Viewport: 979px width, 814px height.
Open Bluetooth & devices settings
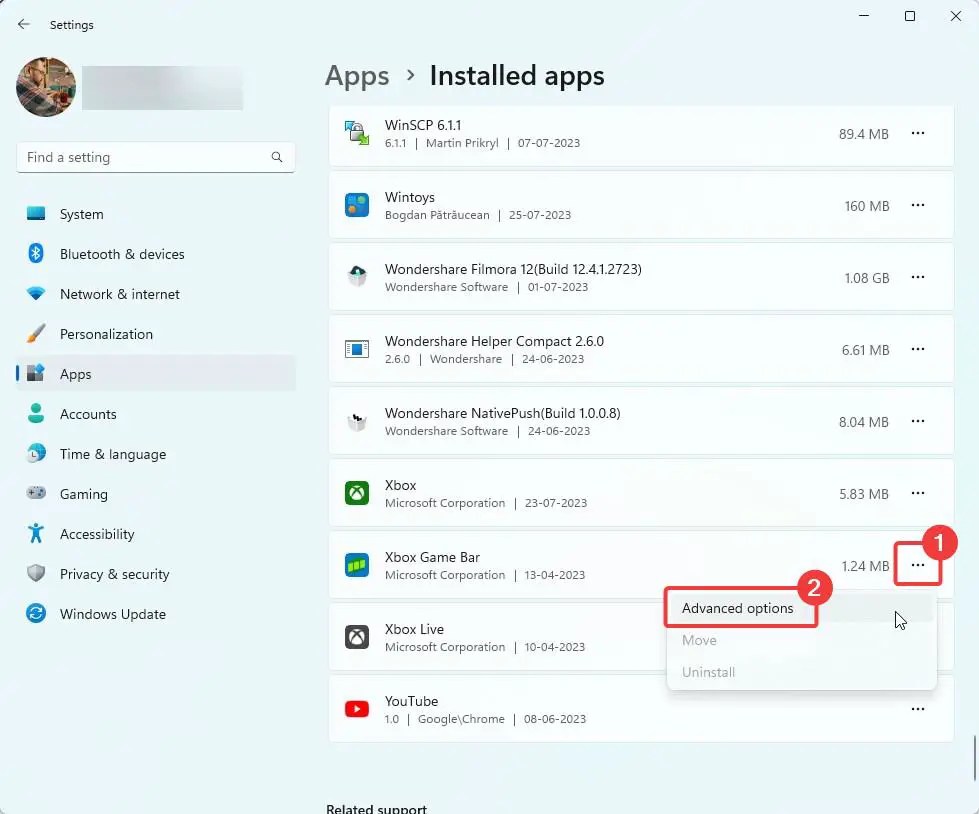tap(155, 254)
